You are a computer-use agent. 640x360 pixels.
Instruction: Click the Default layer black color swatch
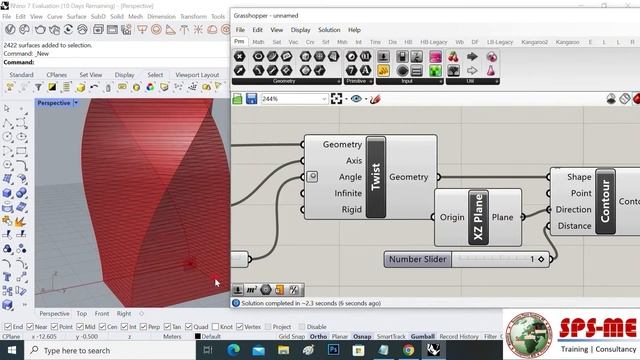[198, 336]
